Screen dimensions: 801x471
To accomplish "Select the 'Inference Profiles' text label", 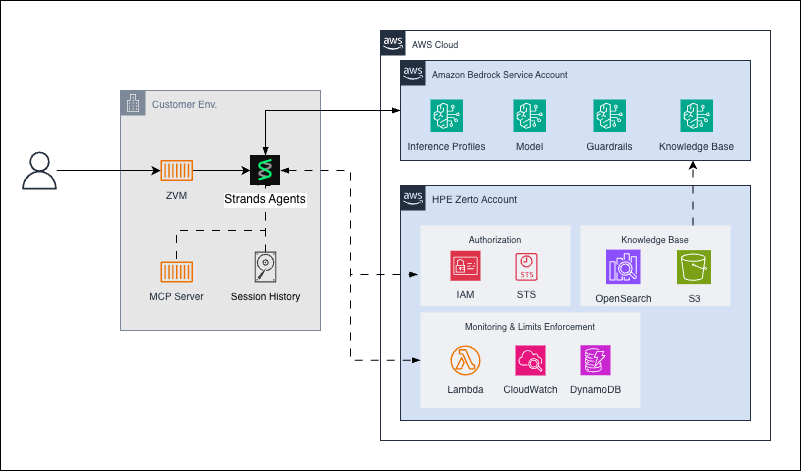I will pos(446,147).
